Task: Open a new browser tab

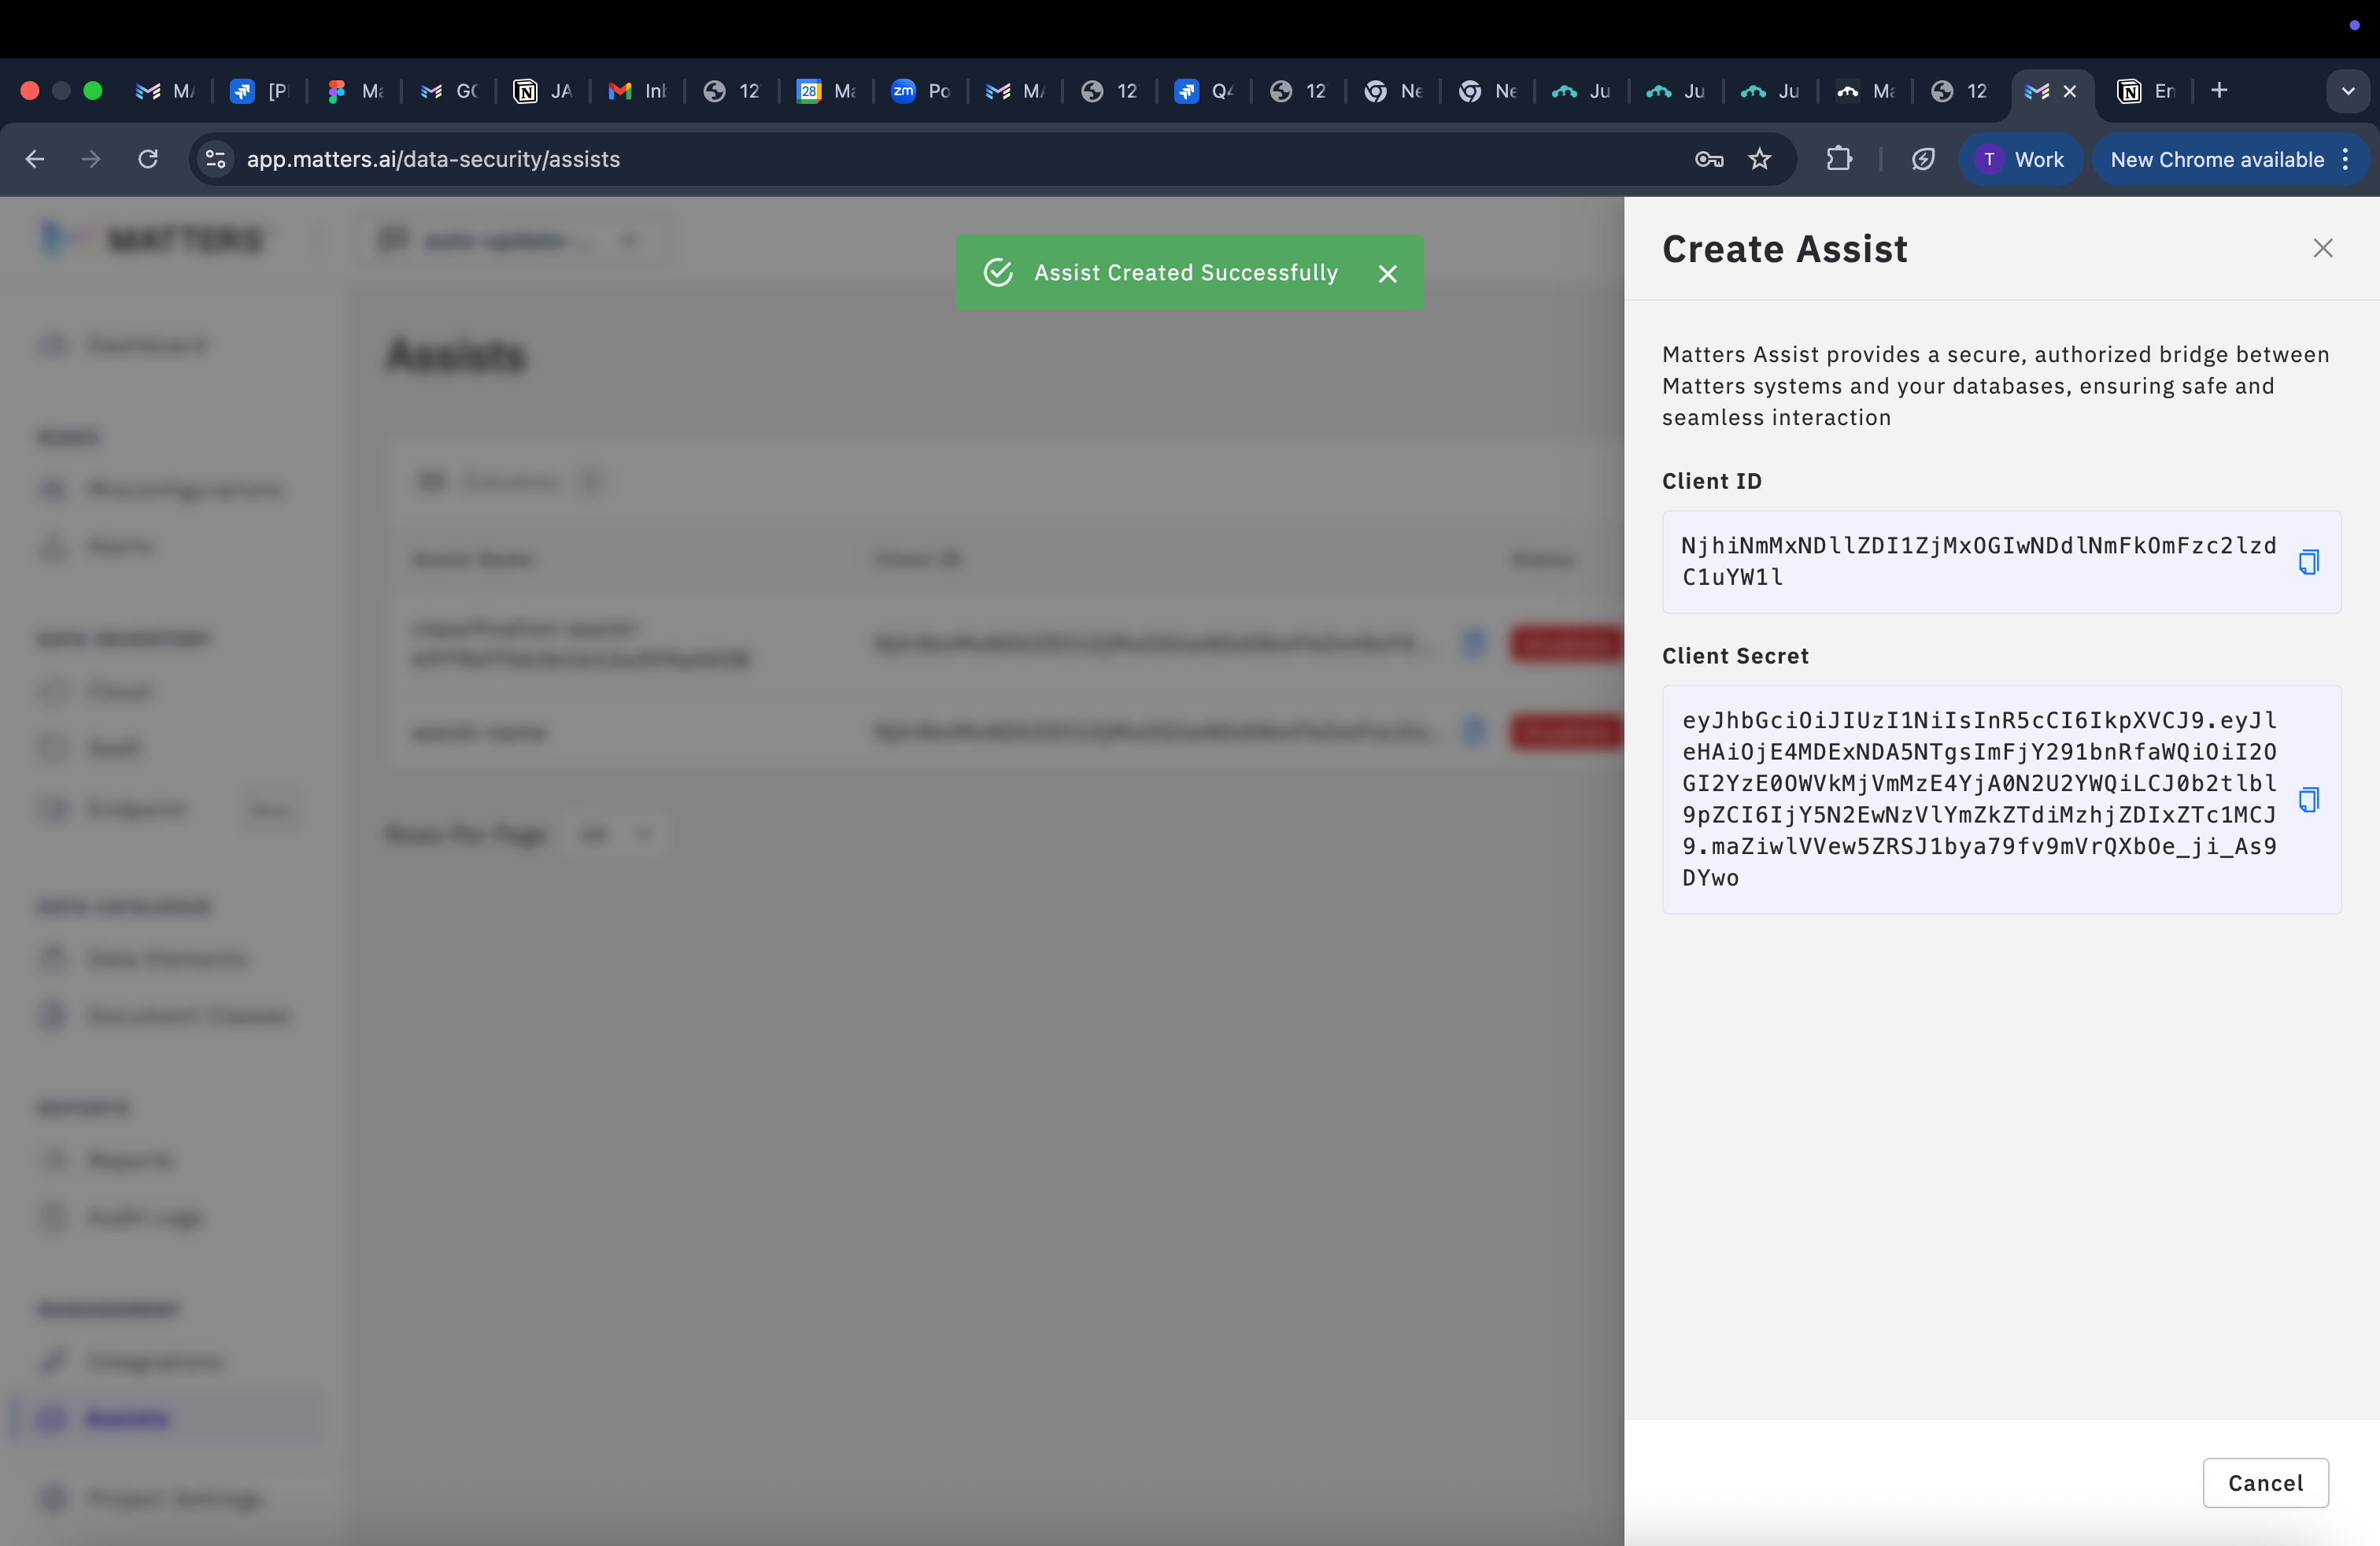Action: pyautogui.click(x=2218, y=90)
